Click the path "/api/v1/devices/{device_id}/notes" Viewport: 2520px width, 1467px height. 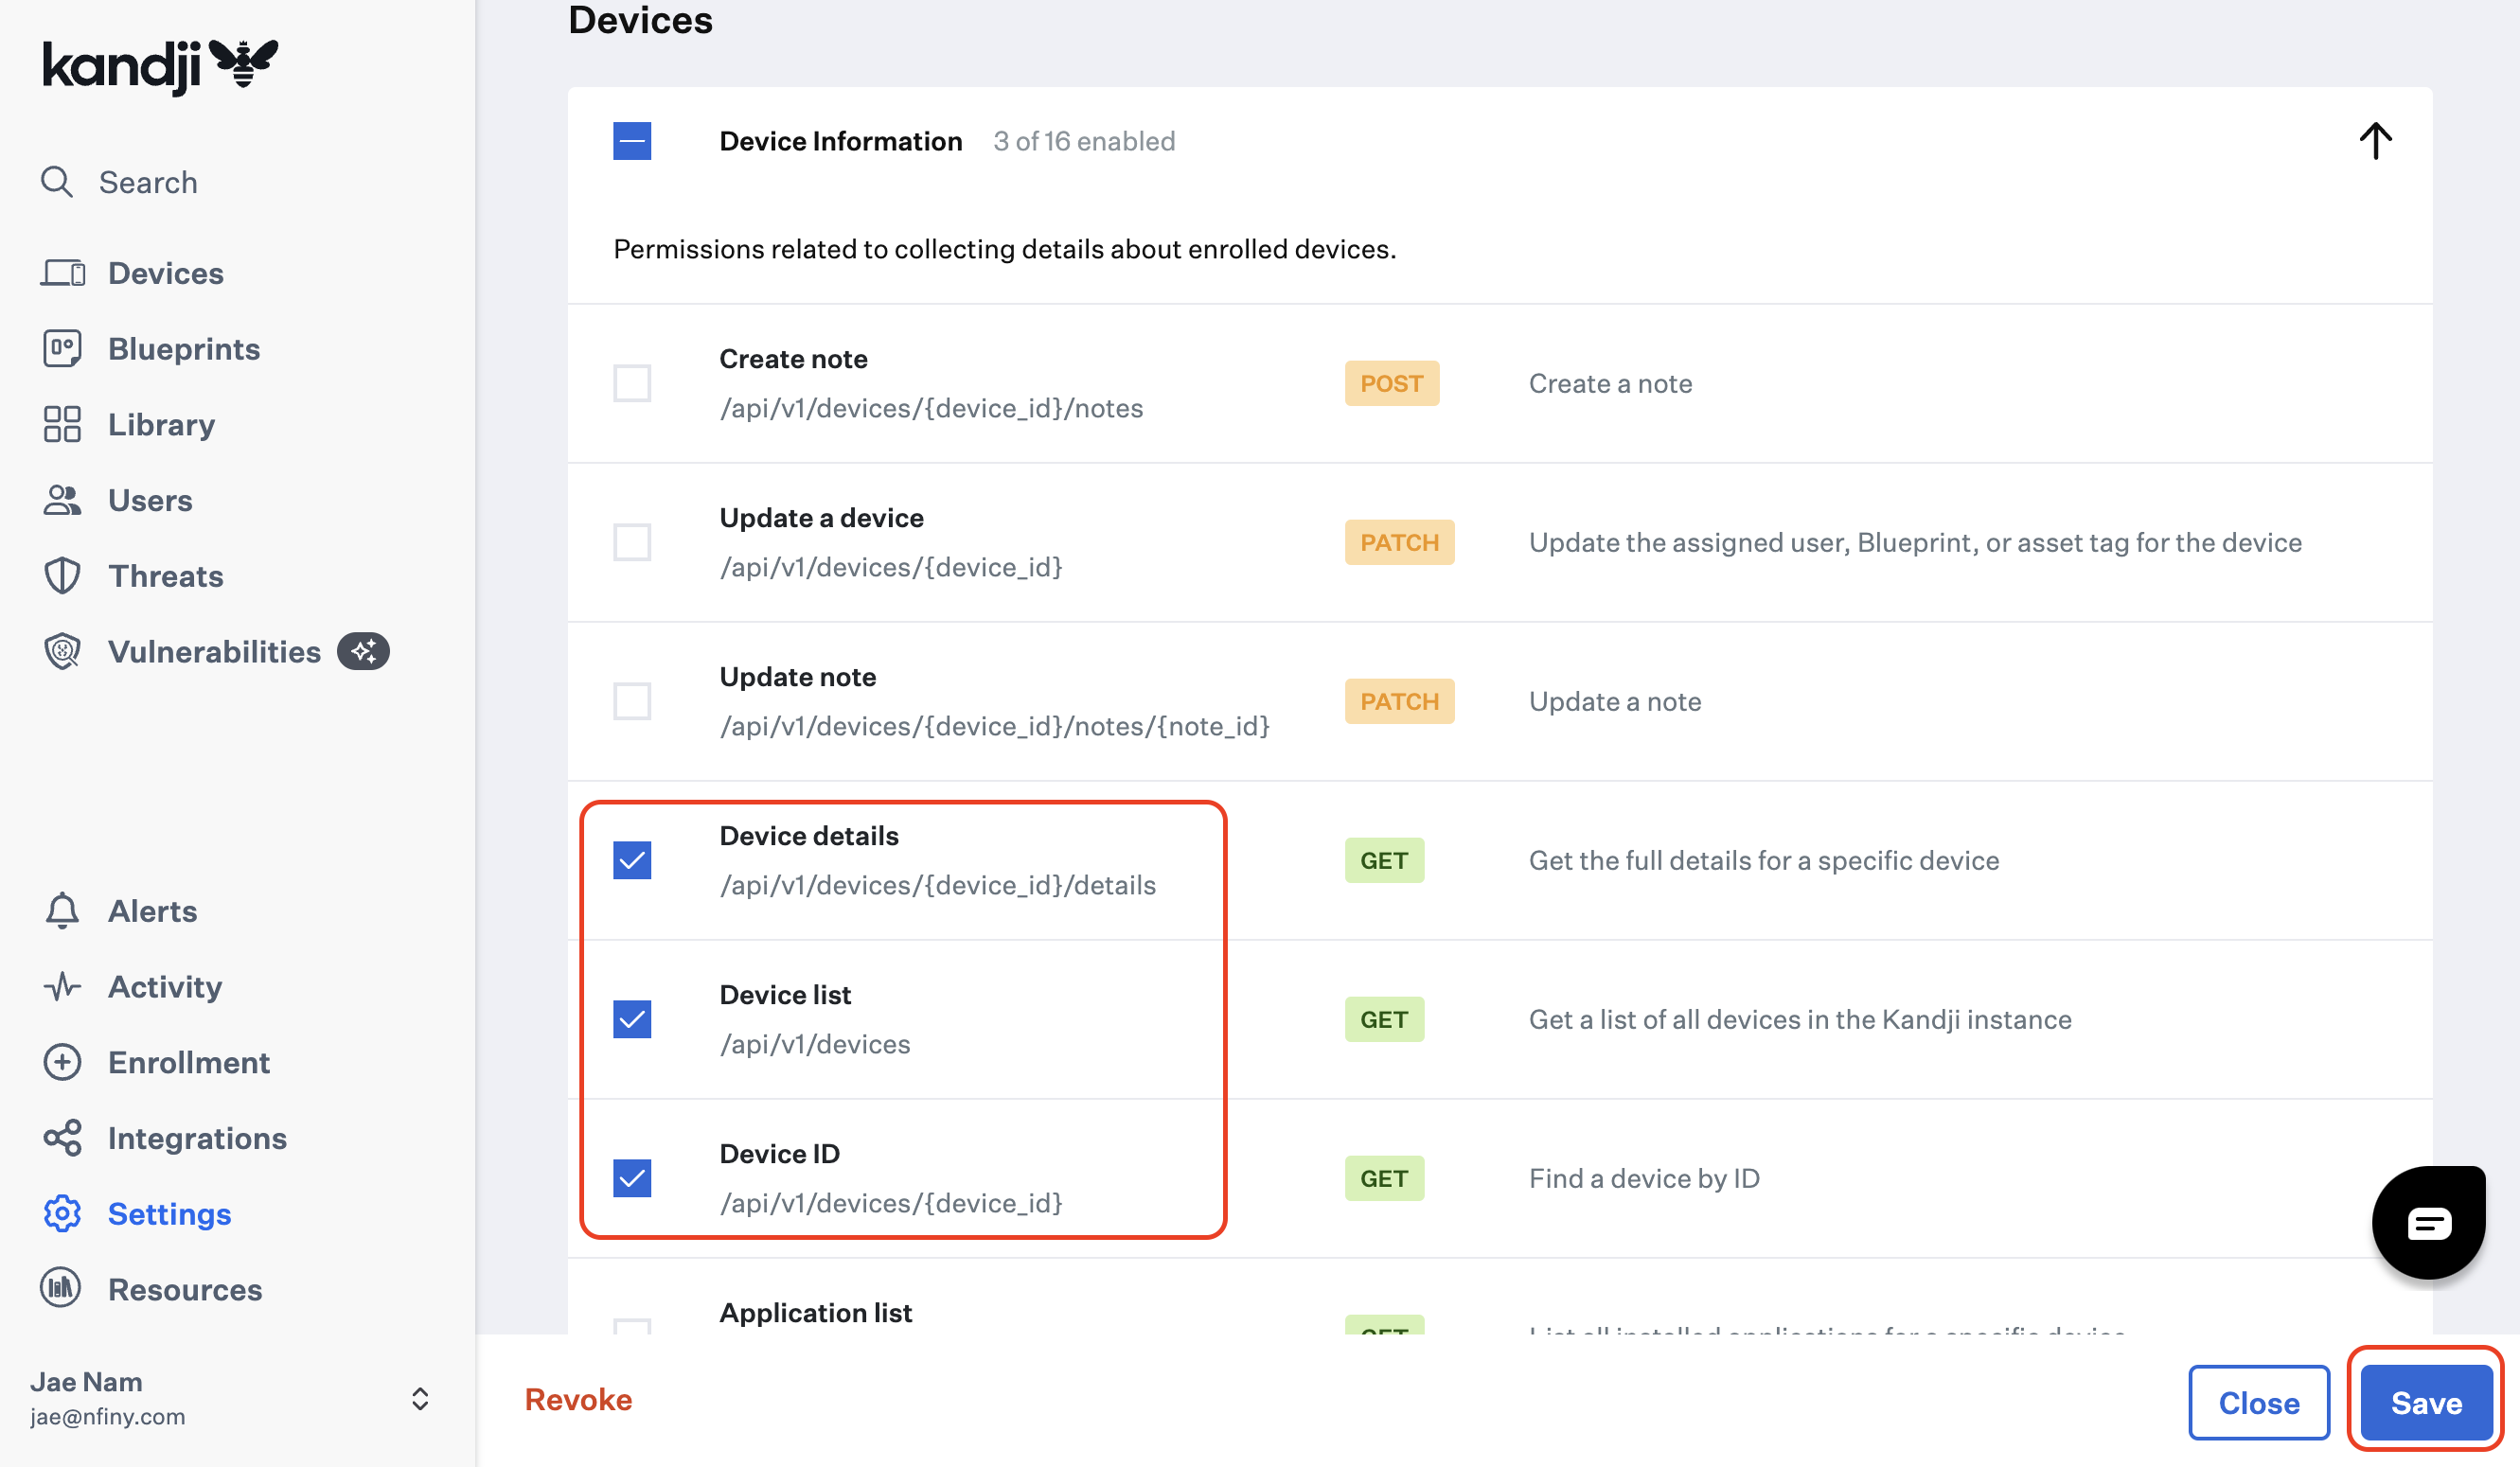click(931, 408)
